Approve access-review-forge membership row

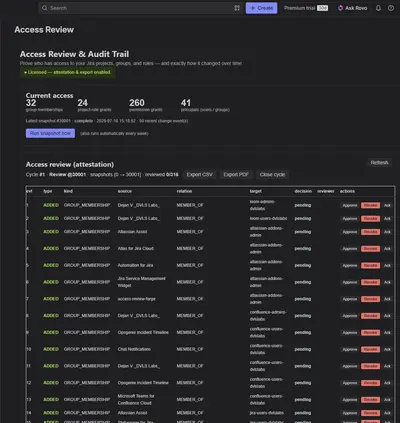[350, 299]
